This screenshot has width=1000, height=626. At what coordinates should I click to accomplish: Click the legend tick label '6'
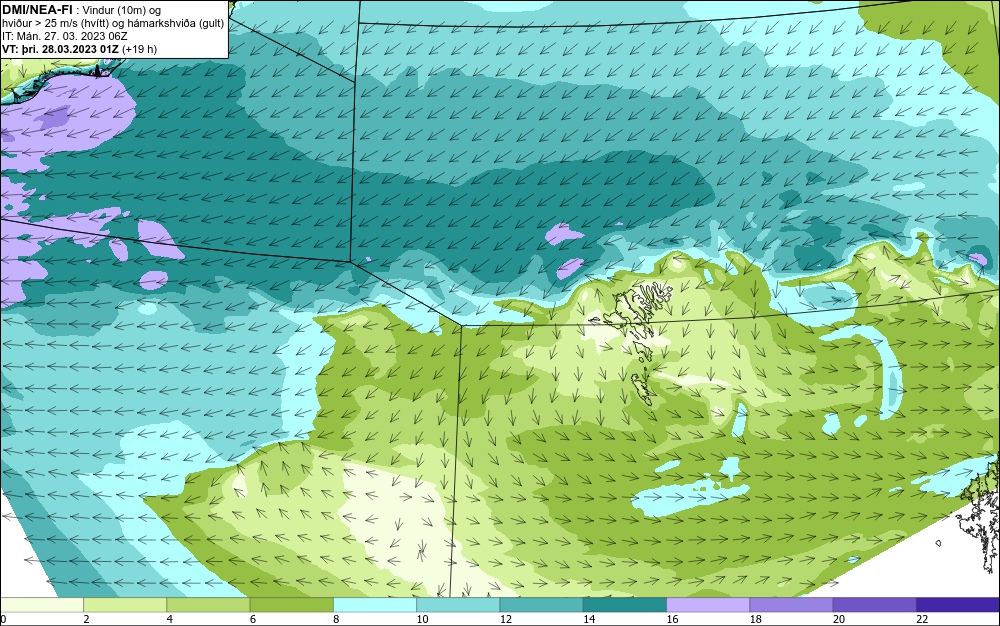(x=253, y=619)
